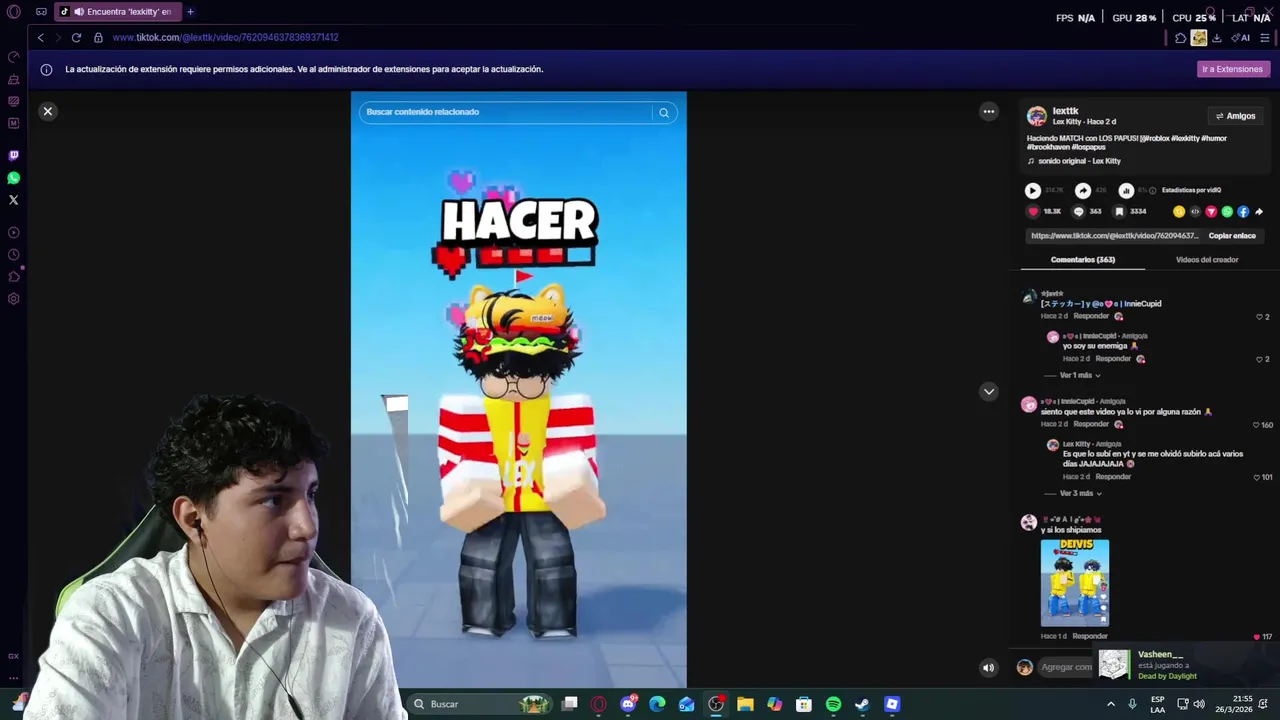This screenshot has height=720, width=1280.
Task: Reply to the 'yo soy su enemiga' comment
Action: (x=1113, y=359)
